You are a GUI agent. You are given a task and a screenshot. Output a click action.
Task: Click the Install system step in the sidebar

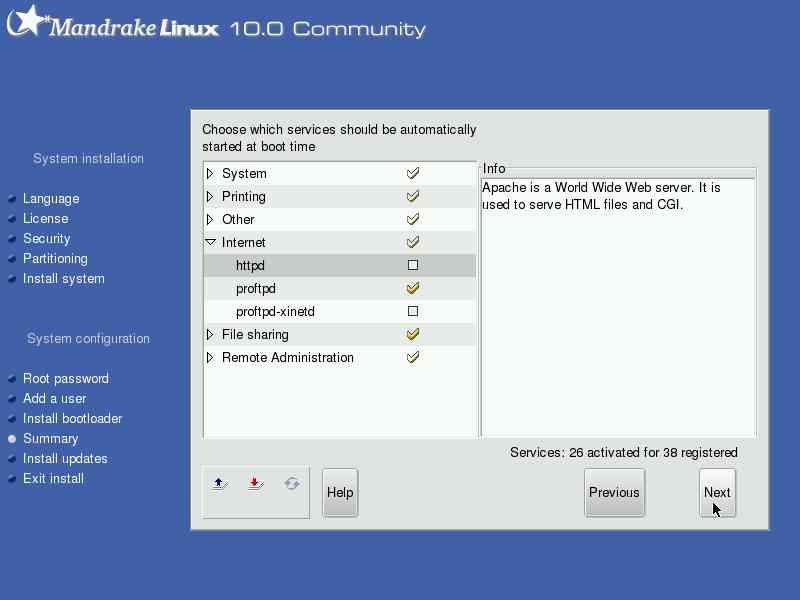64,279
